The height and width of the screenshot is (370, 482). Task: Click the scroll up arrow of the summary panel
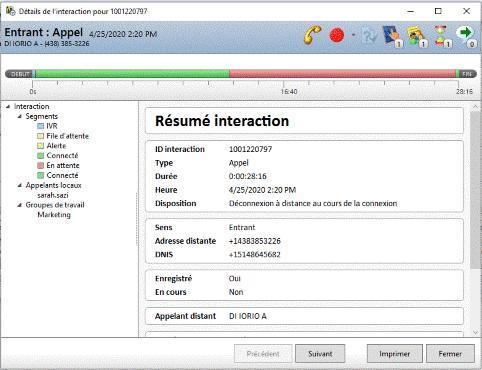[x=475, y=107]
